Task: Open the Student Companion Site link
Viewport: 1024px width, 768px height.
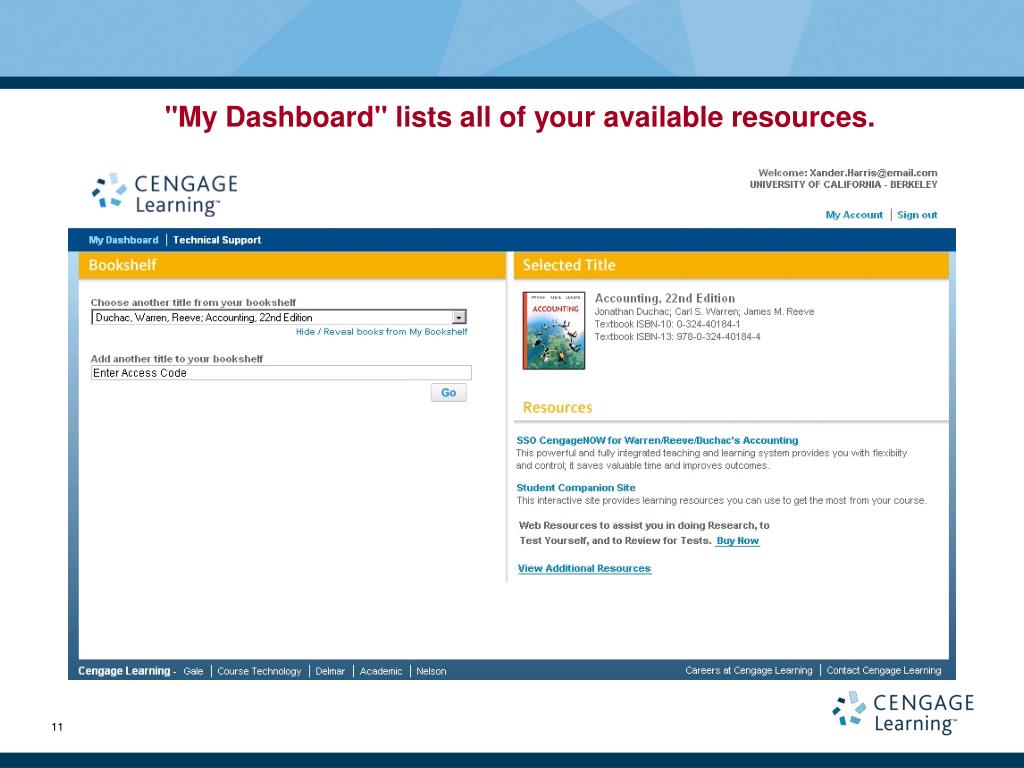Action: (x=575, y=488)
